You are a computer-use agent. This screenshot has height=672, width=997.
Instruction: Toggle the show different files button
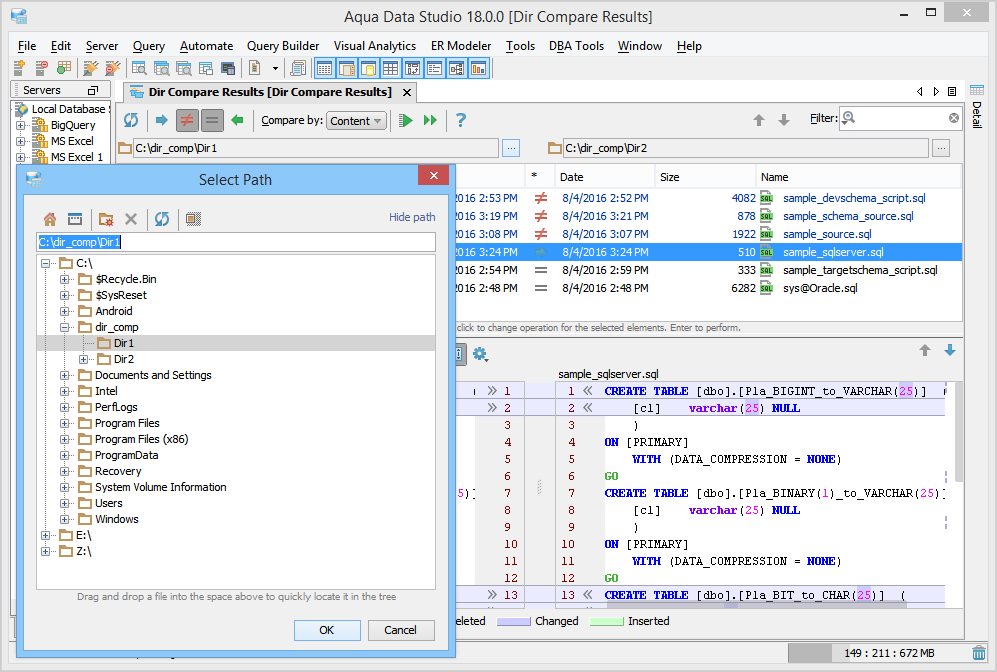pos(186,120)
